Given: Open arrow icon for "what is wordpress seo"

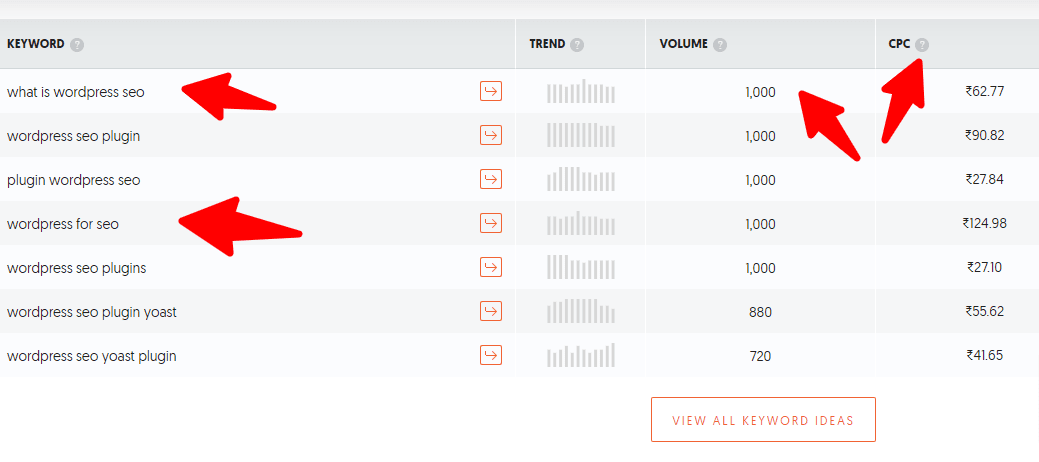Looking at the screenshot, I should pos(491,91).
